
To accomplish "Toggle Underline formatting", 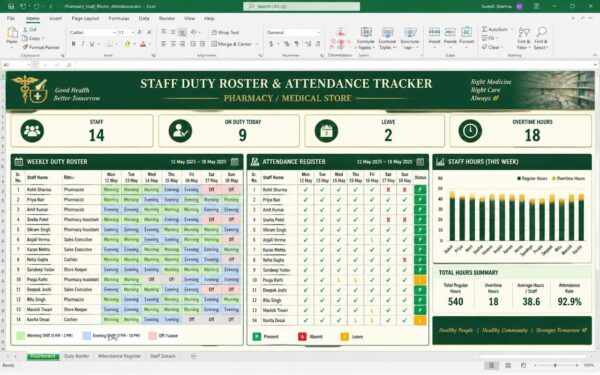I will click(x=92, y=44).
